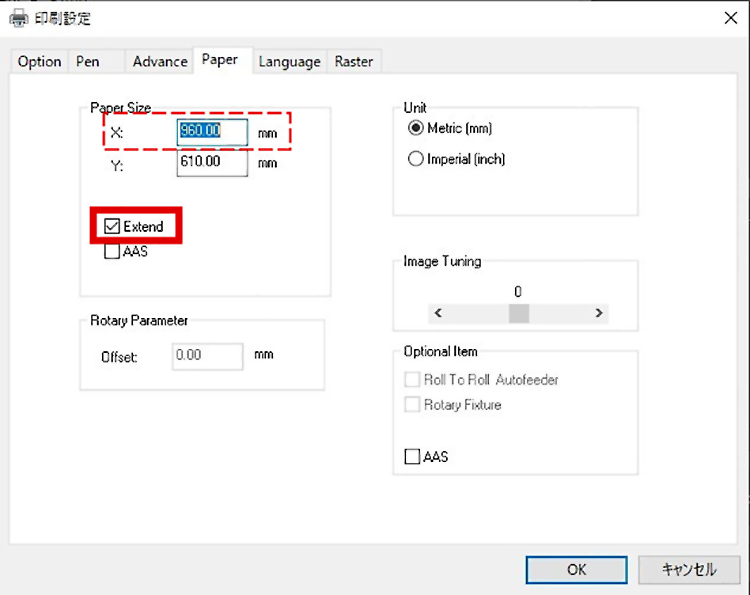Click the mm label next to Y field
This screenshot has height=595, width=750.
267,164
